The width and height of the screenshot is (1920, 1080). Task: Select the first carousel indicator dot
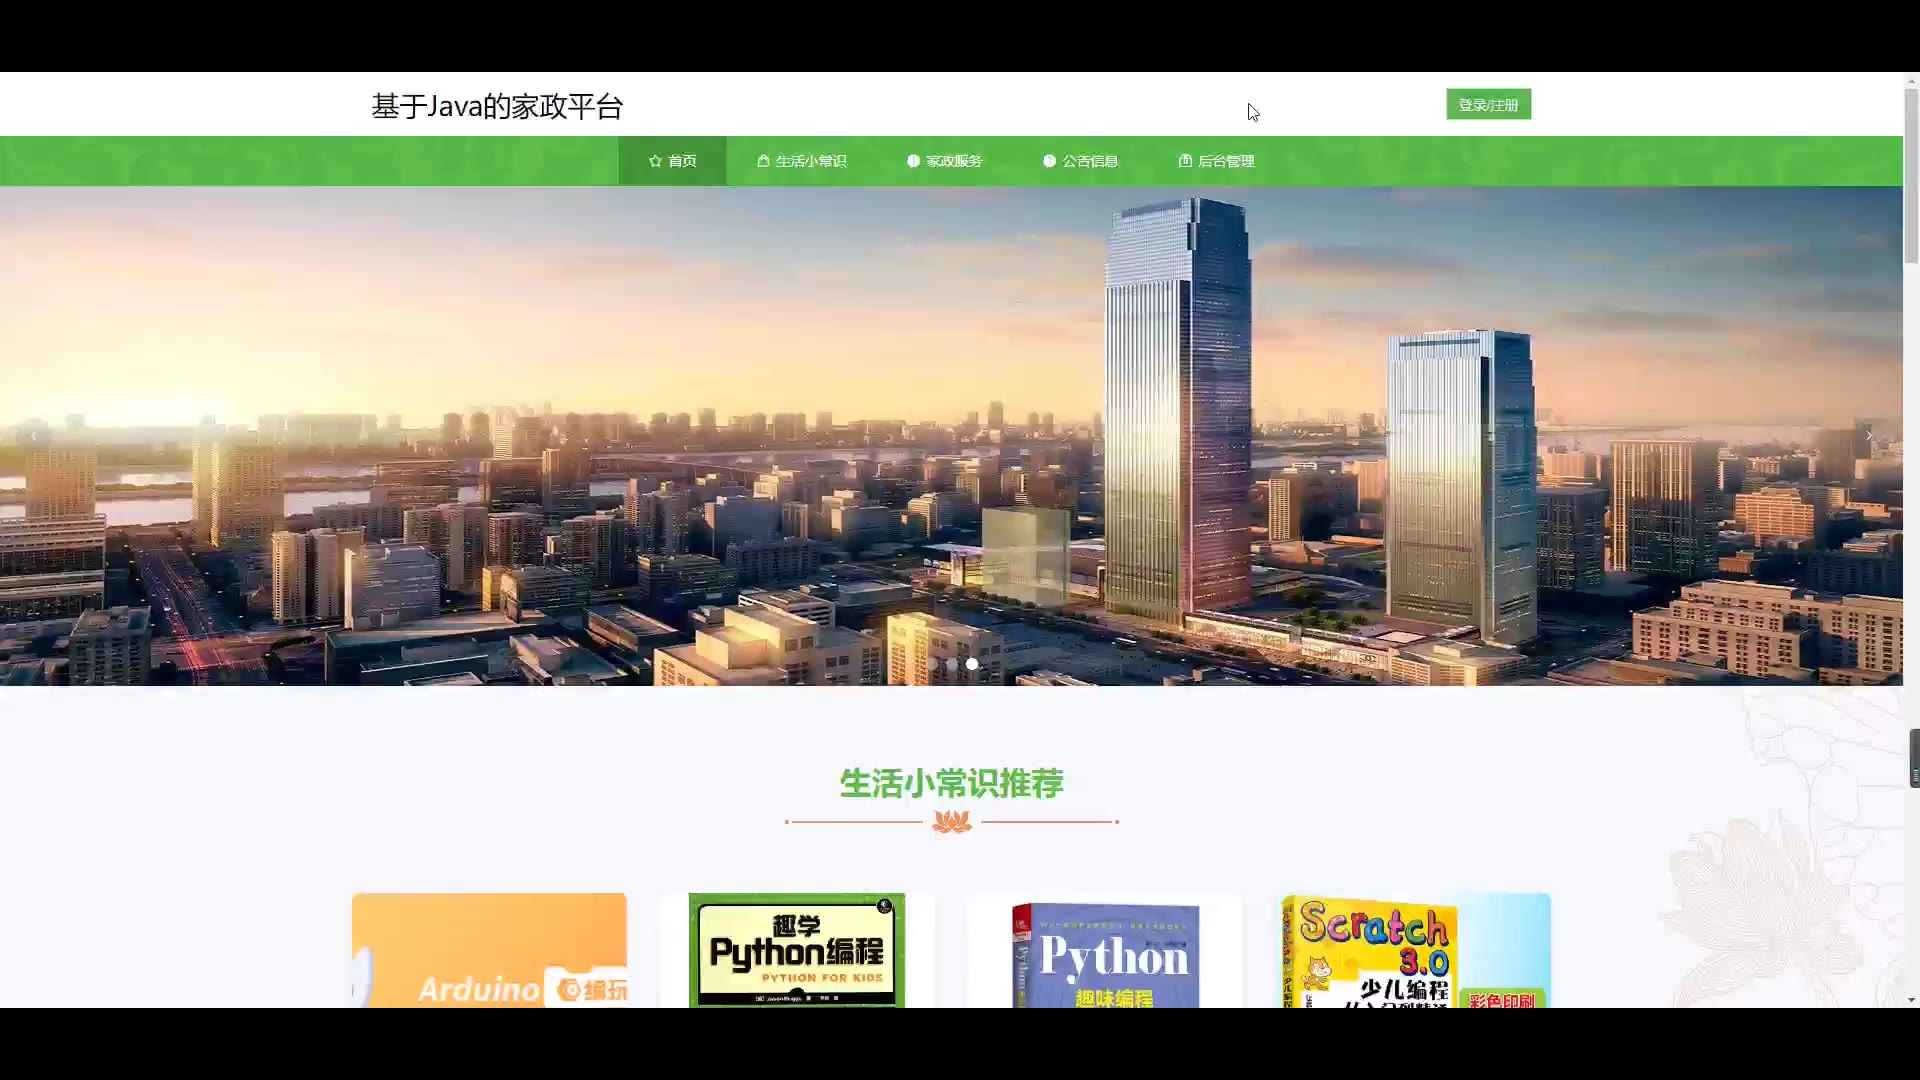pos(932,664)
